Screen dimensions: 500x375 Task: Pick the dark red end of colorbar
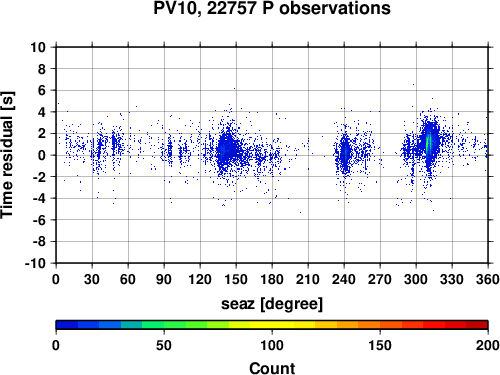pos(477,325)
